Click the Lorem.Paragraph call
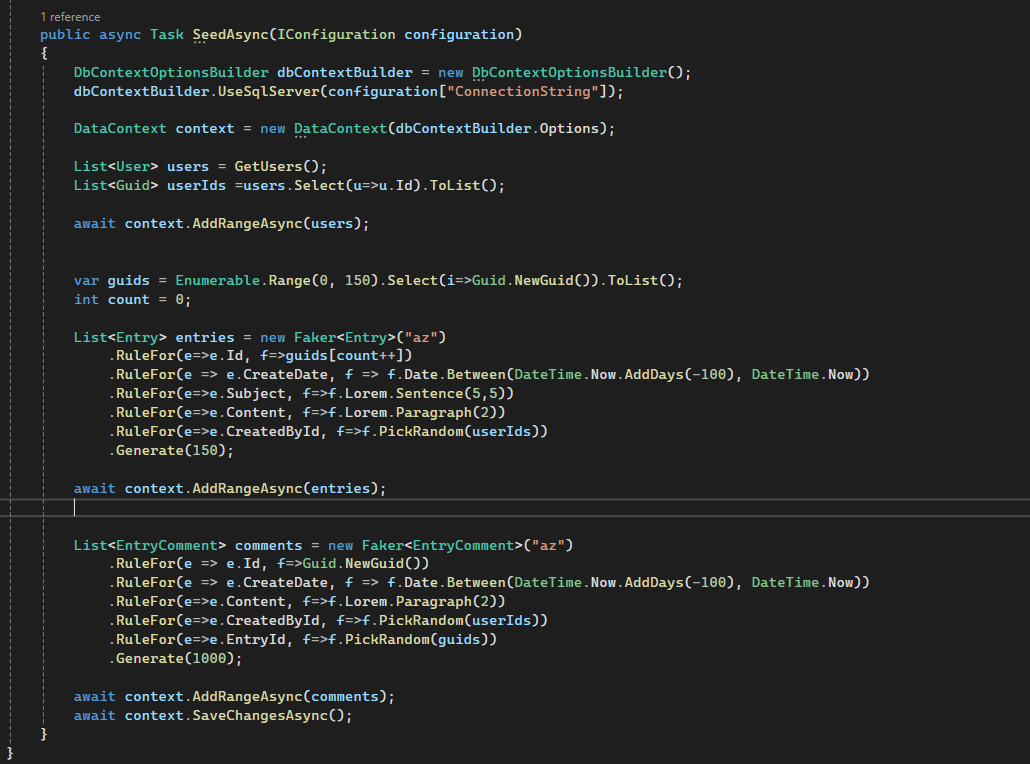1030x764 pixels. click(x=410, y=412)
